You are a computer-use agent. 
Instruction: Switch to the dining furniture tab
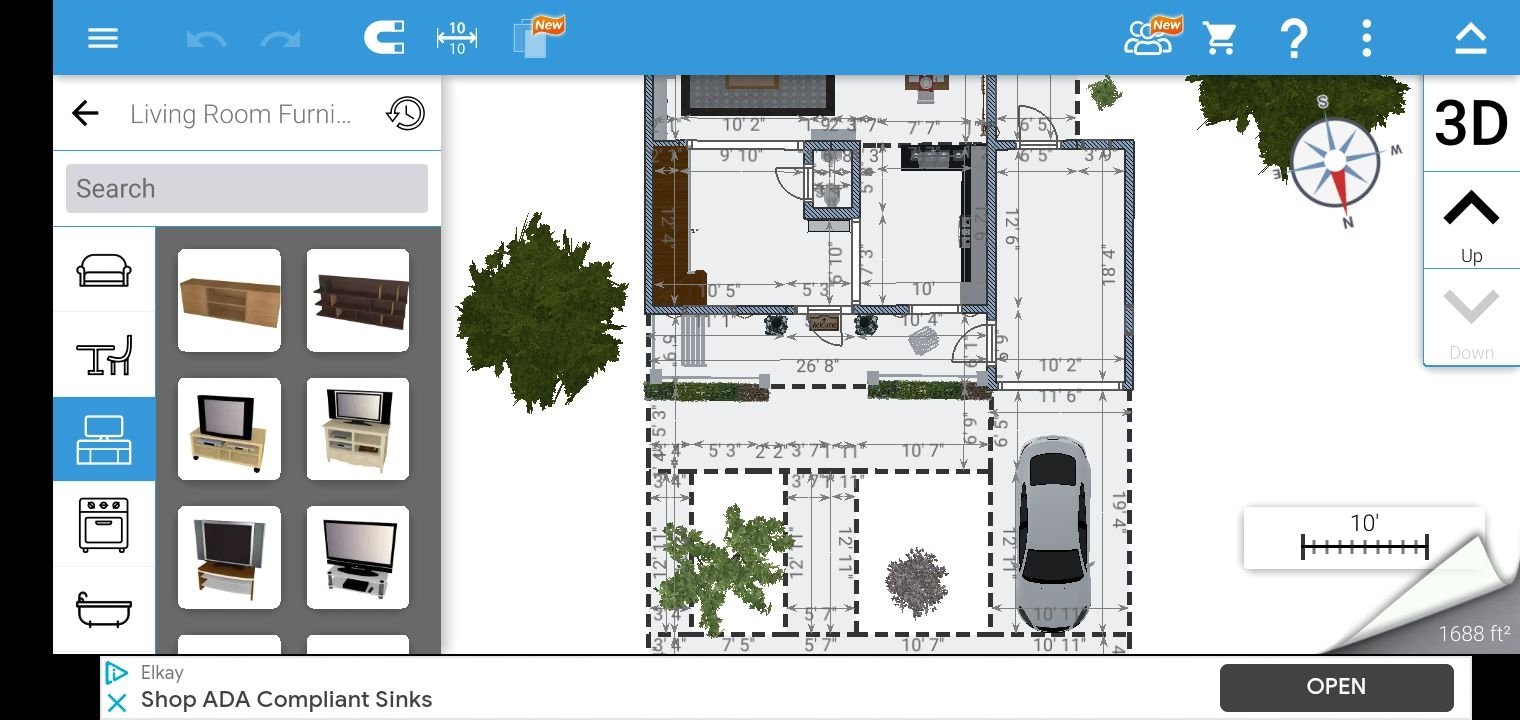(104, 353)
